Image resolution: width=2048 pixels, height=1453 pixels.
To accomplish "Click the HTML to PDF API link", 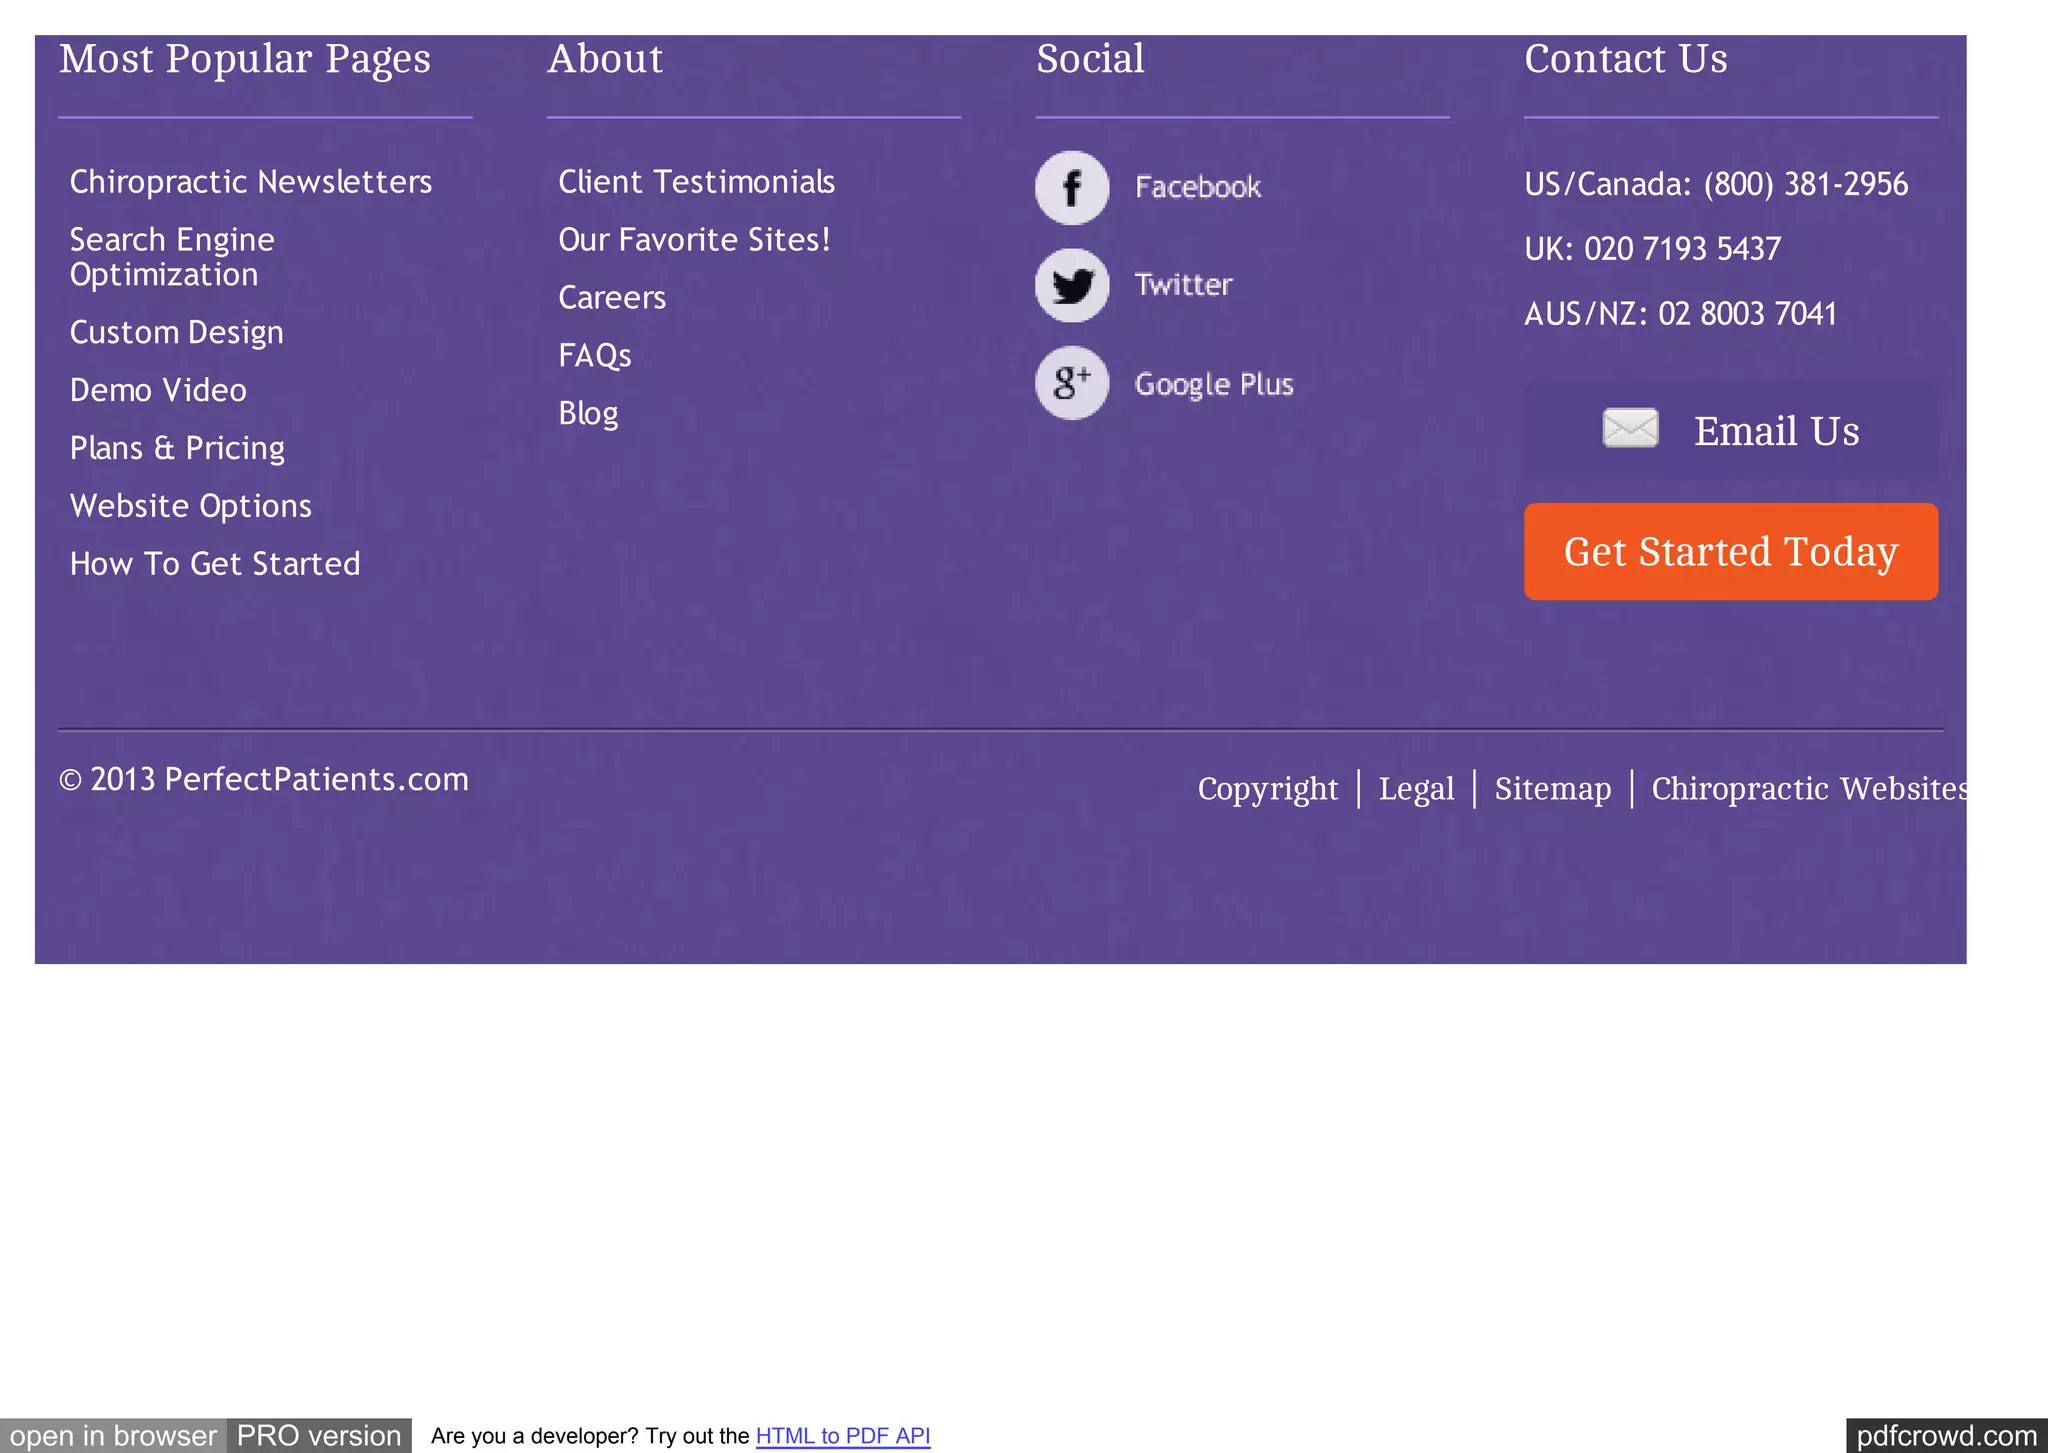I will [x=842, y=1436].
